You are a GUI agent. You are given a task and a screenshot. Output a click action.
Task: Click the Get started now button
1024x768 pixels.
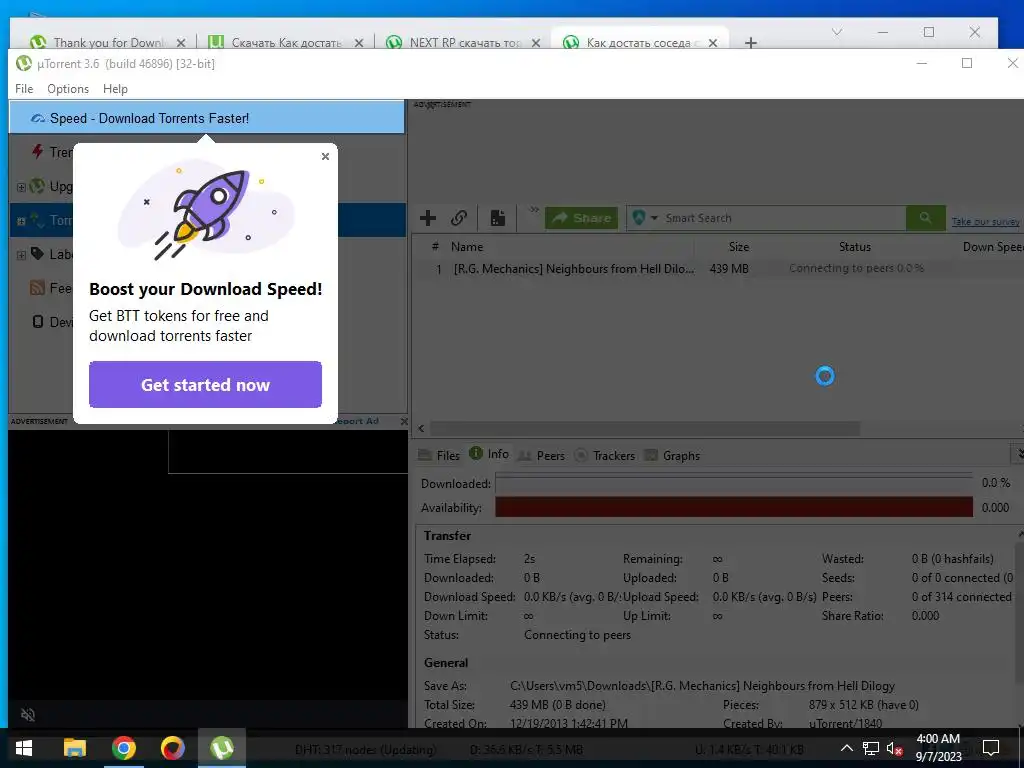pos(205,385)
